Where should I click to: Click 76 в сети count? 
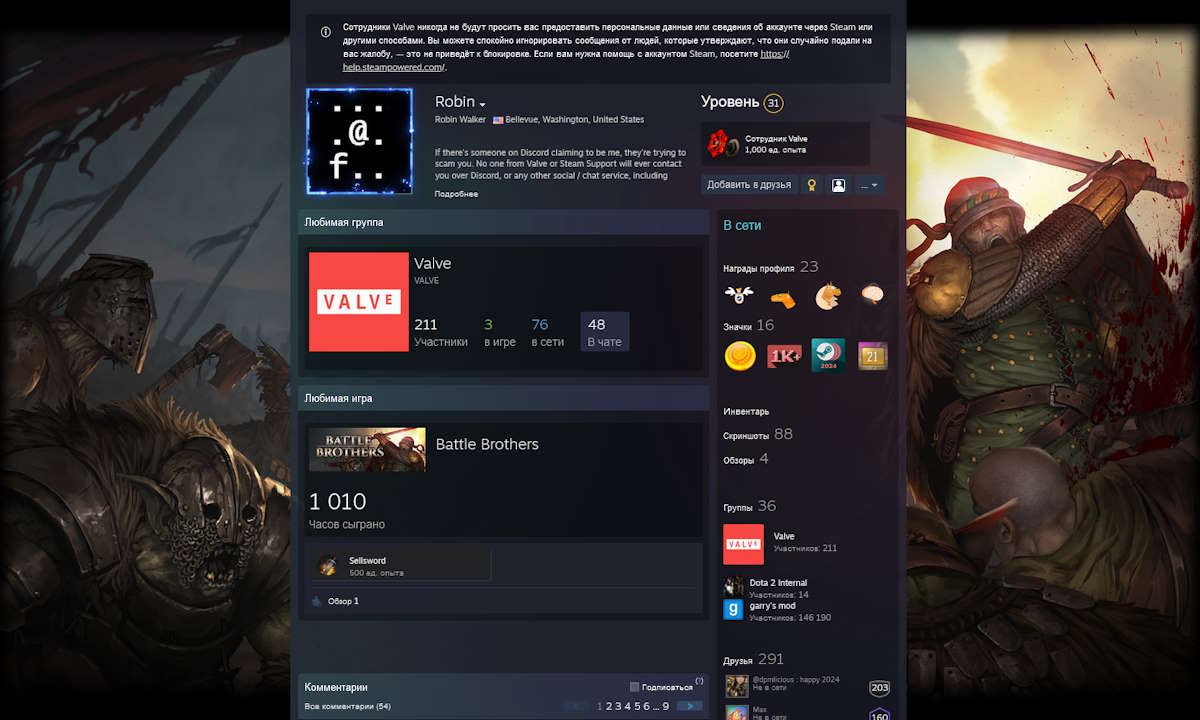click(x=547, y=332)
